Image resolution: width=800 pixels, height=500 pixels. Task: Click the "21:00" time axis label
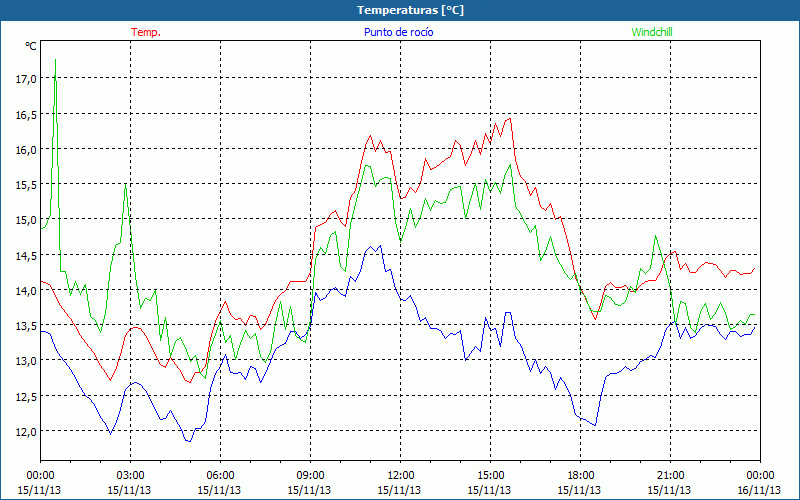tap(670, 475)
